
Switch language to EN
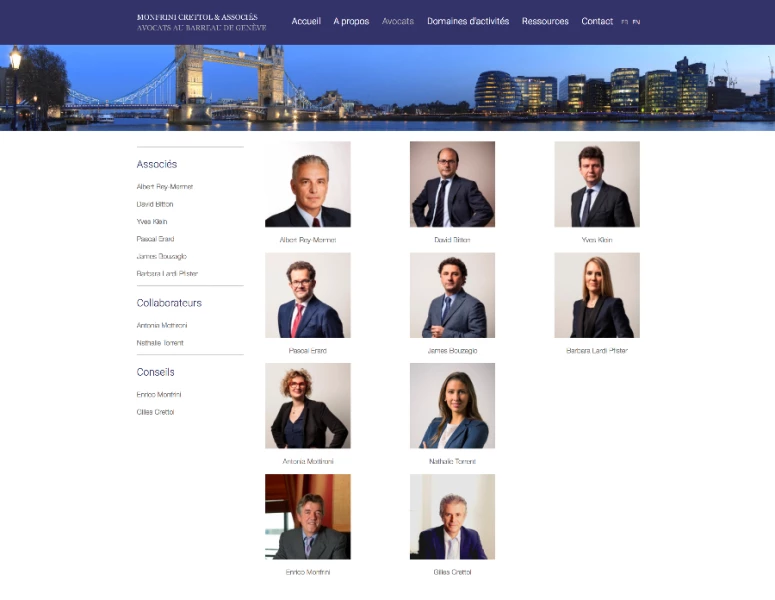[636, 22]
